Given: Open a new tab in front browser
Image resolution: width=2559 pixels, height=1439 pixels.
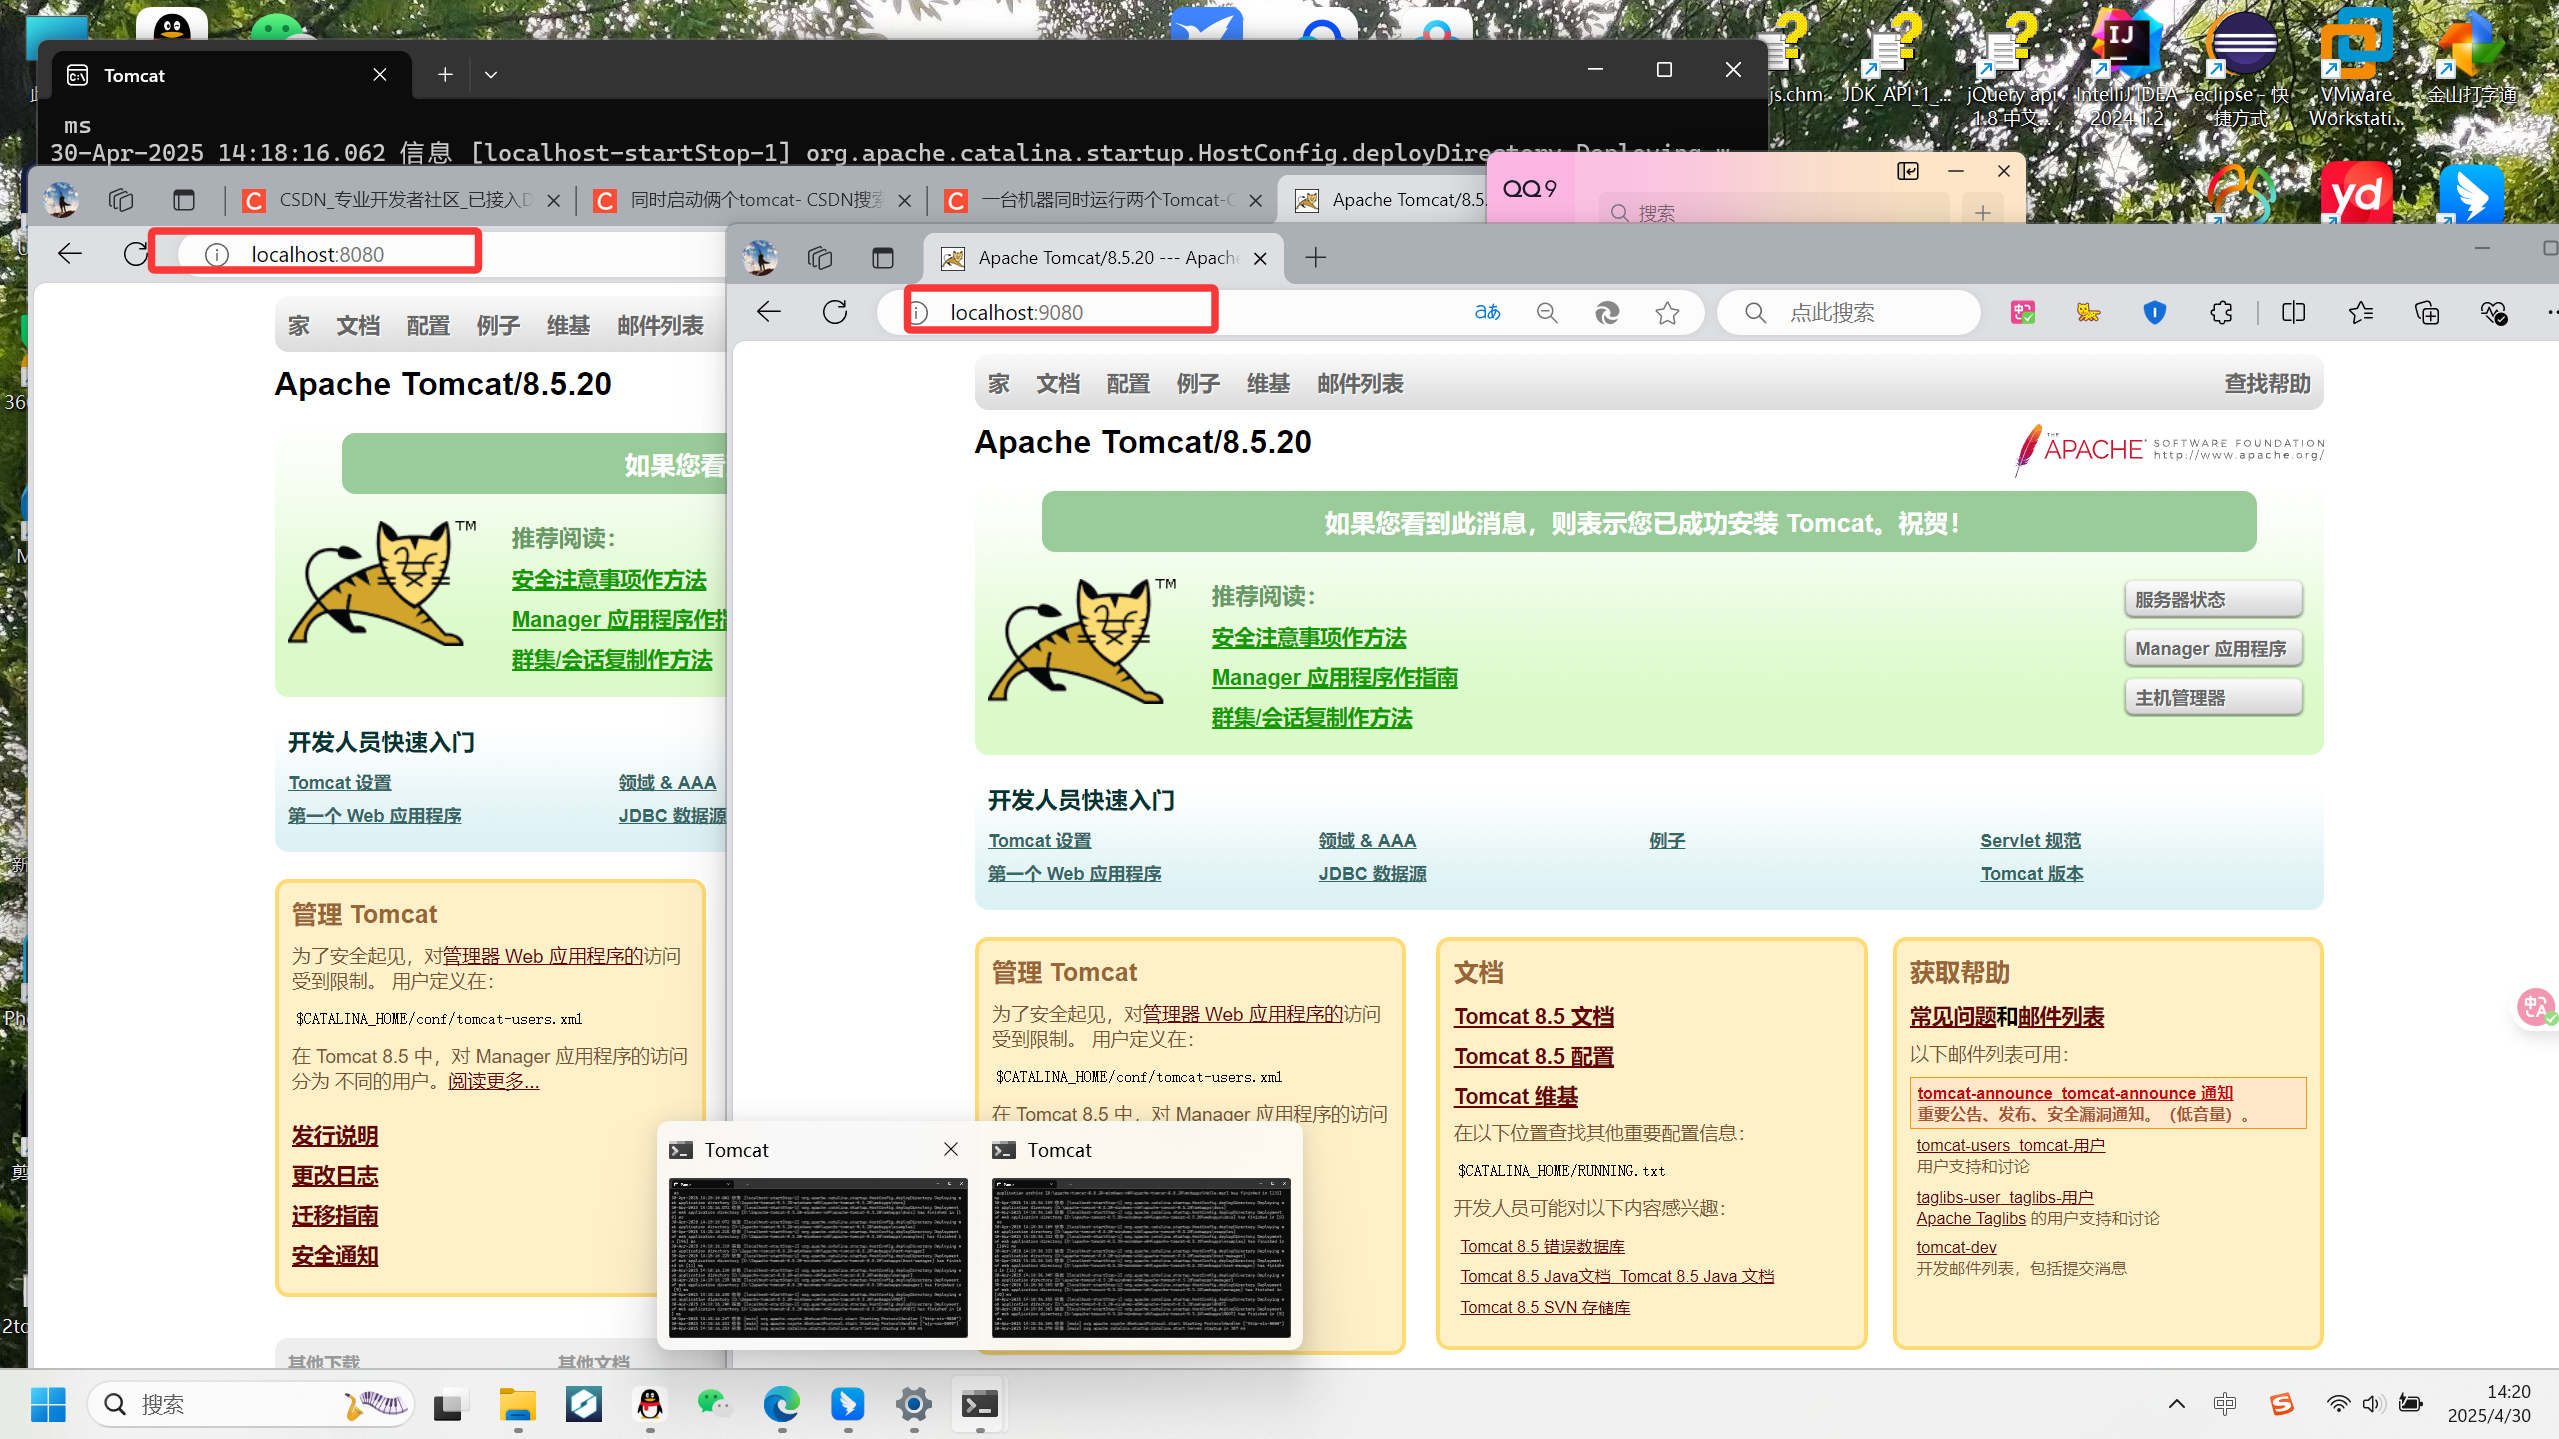Looking at the screenshot, I should pyautogui.click(x=1316, y=258).
